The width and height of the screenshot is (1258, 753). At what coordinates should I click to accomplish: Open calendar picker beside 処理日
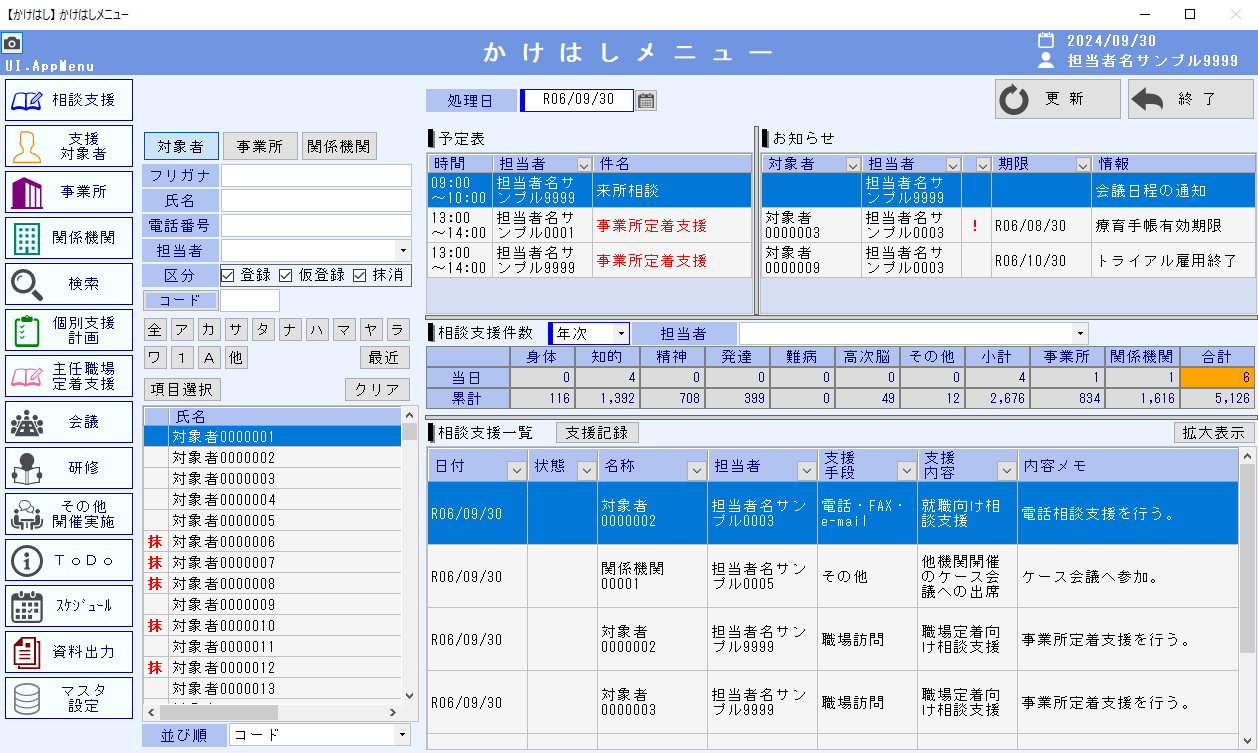[647, 101]
